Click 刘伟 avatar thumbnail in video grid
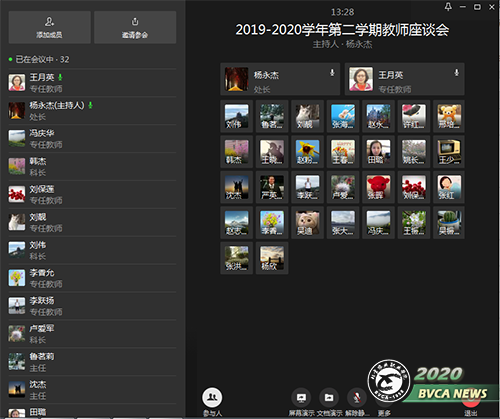The height and width of the screenshot is (419, 500). pyautogui.click(x=236, y=116)
